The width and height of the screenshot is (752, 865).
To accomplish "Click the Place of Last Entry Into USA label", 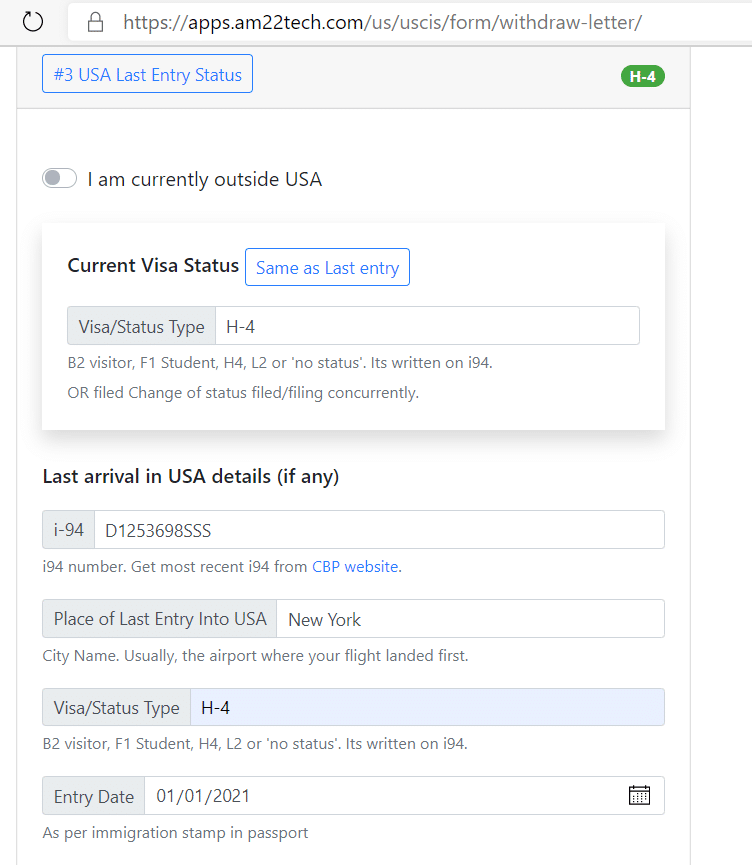I will point(160,619).
